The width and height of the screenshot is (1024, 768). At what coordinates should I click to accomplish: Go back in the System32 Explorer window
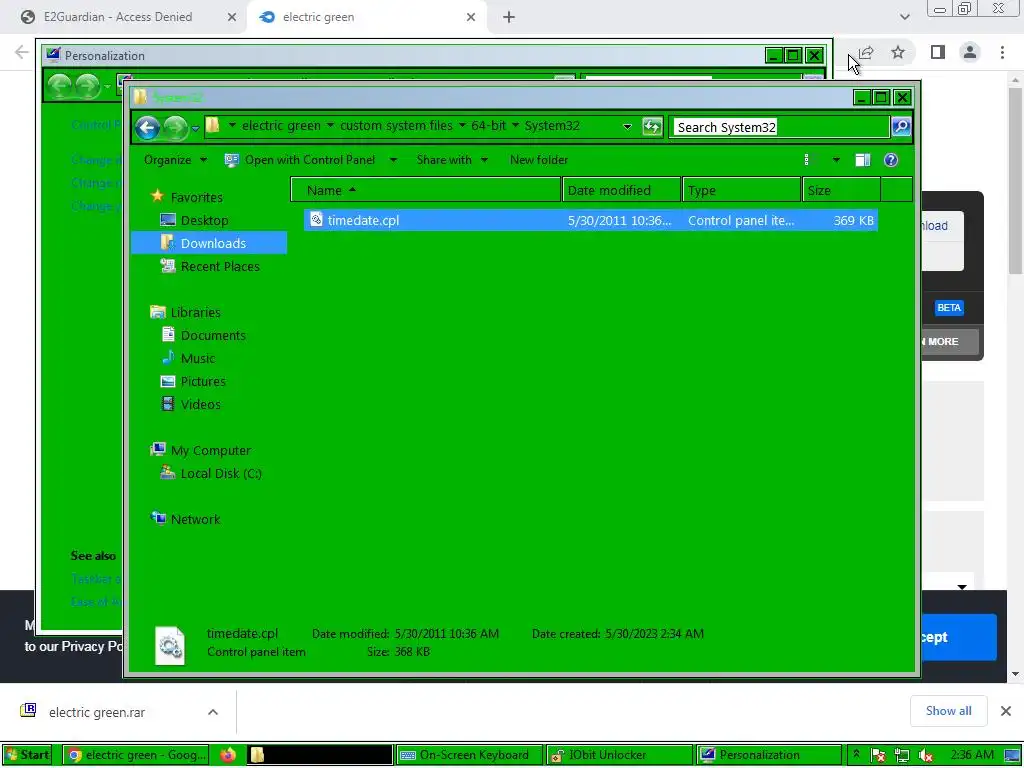click(148, 127)
